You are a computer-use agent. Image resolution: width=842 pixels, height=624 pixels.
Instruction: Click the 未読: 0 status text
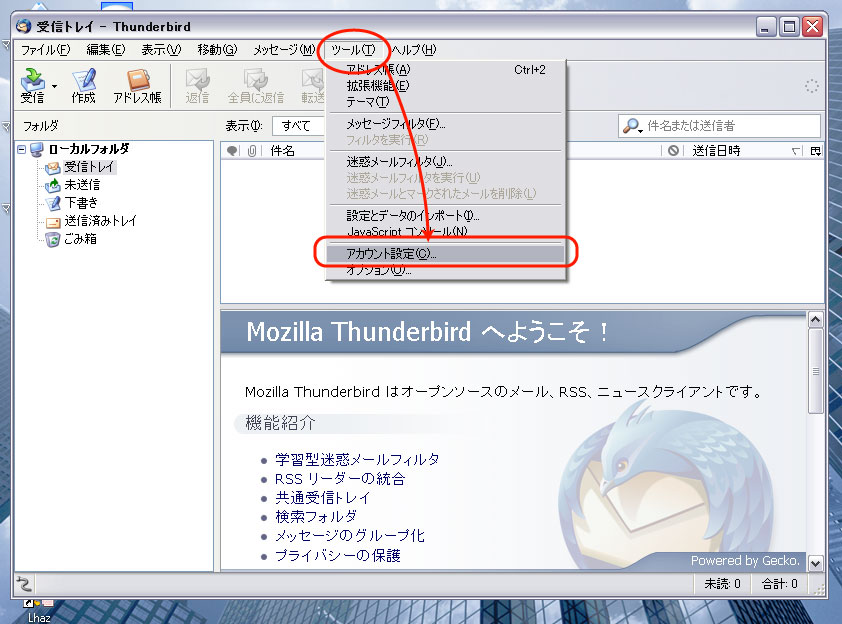(722, 584)
